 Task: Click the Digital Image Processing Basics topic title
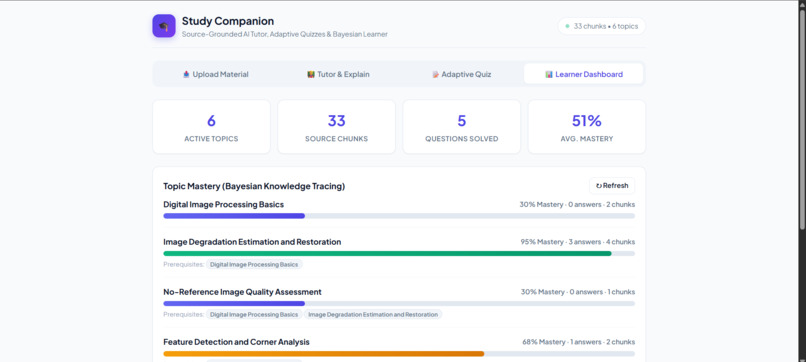224,205
